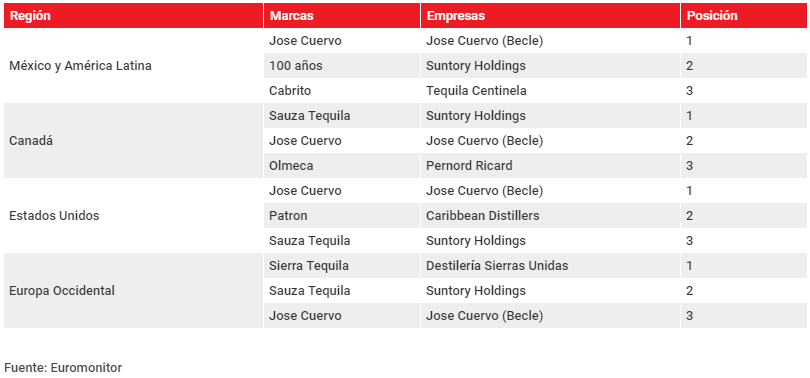
Task: Select the Destilería Sierras Unidas cell
Action: (x=550, y=265)
